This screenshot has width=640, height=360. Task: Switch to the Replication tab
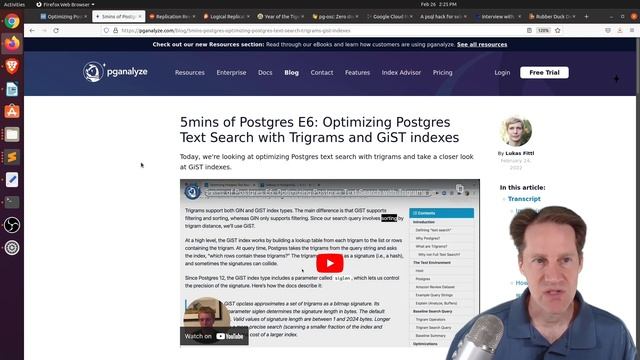tap(172, 16)
